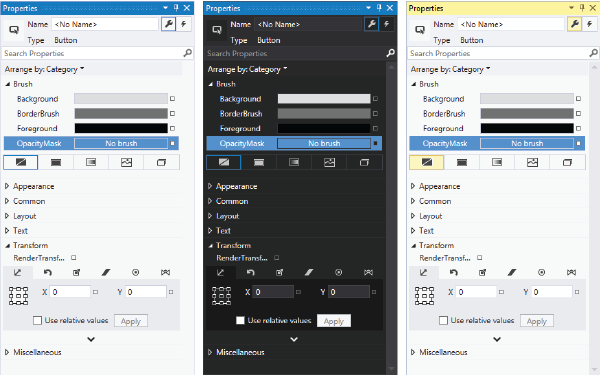
Task: Click search magnifier icon in yellow-titled panel
Action: 593,53
